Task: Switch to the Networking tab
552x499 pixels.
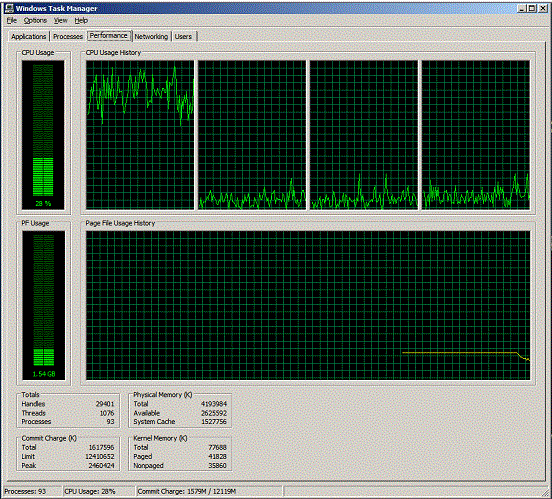Action: coord(151,36)
